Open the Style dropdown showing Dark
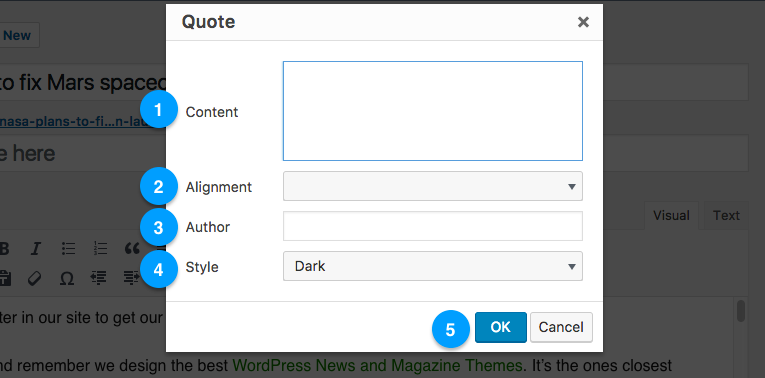The width and height of the screenshot is (765, 378). [x=433, y=266]
